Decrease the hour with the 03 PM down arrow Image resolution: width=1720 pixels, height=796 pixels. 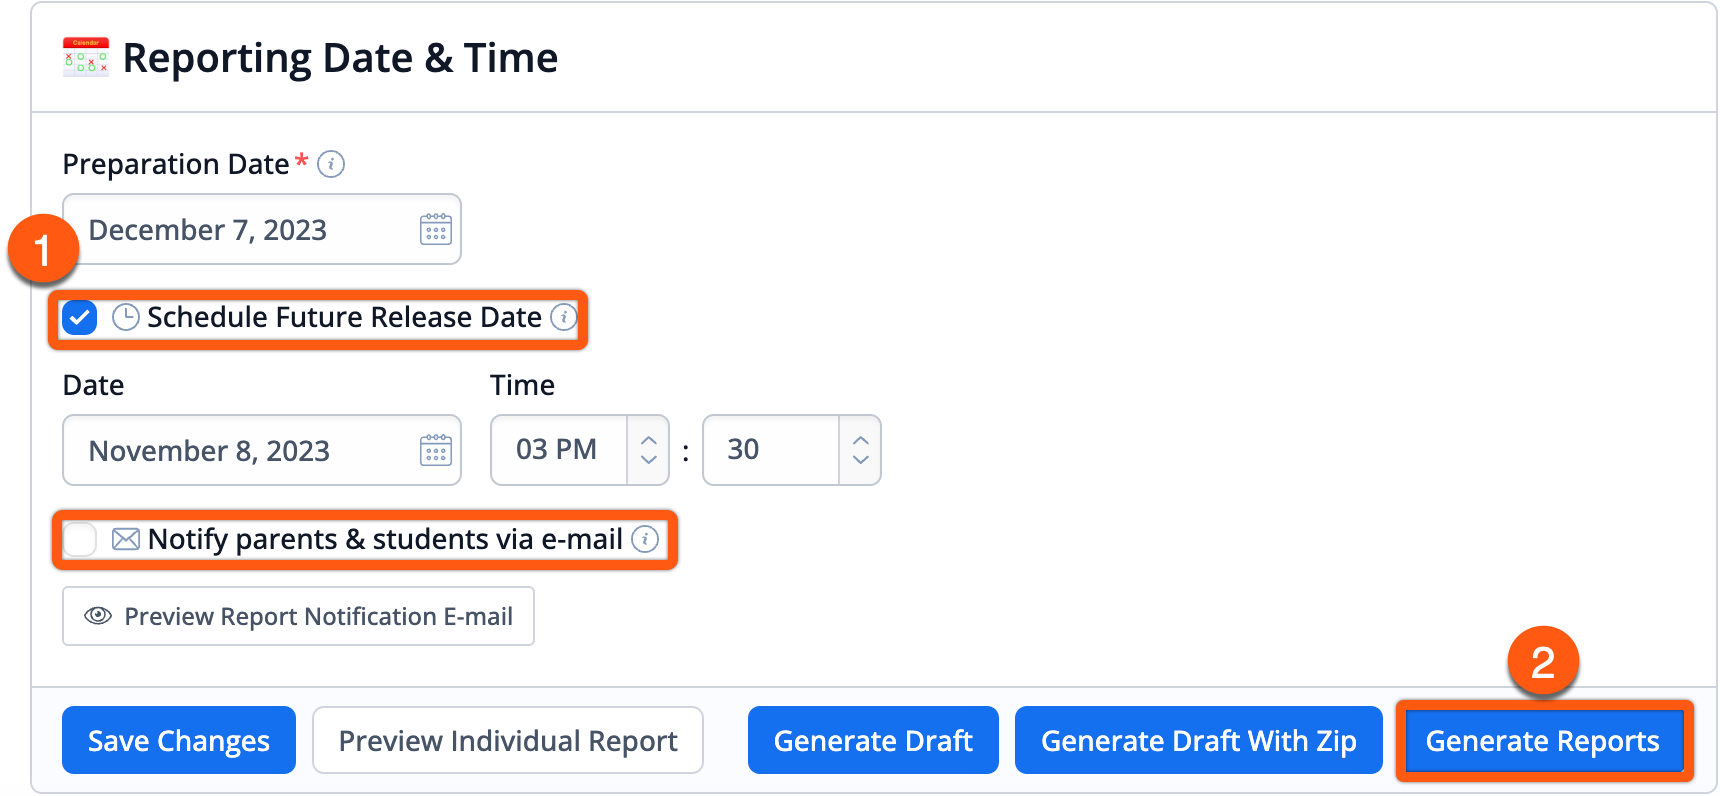[649, 460]
